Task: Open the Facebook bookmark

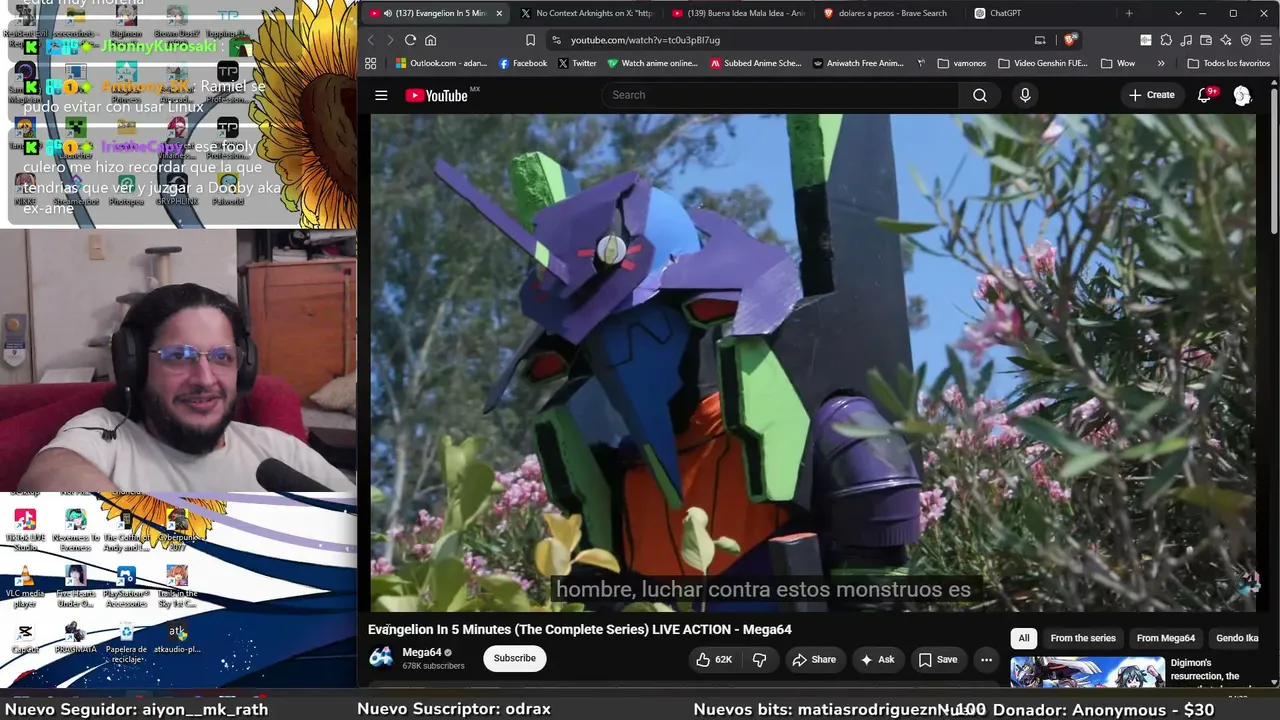Action: coord(522,63)
